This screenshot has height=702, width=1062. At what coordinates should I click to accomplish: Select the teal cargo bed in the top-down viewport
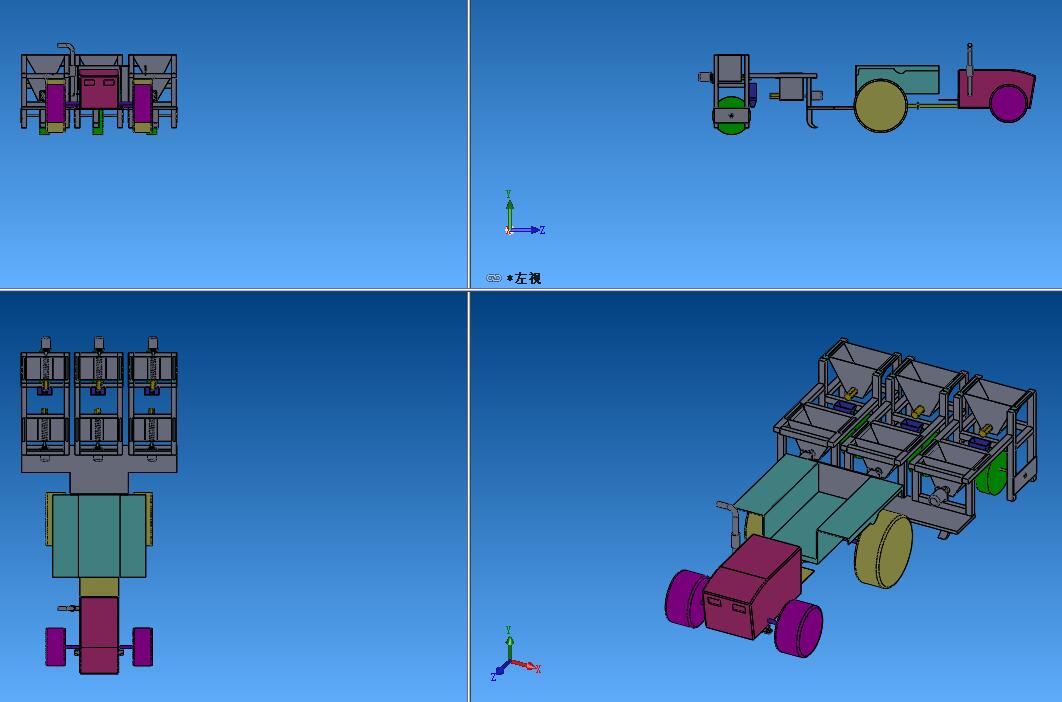(x=99, y=535)
